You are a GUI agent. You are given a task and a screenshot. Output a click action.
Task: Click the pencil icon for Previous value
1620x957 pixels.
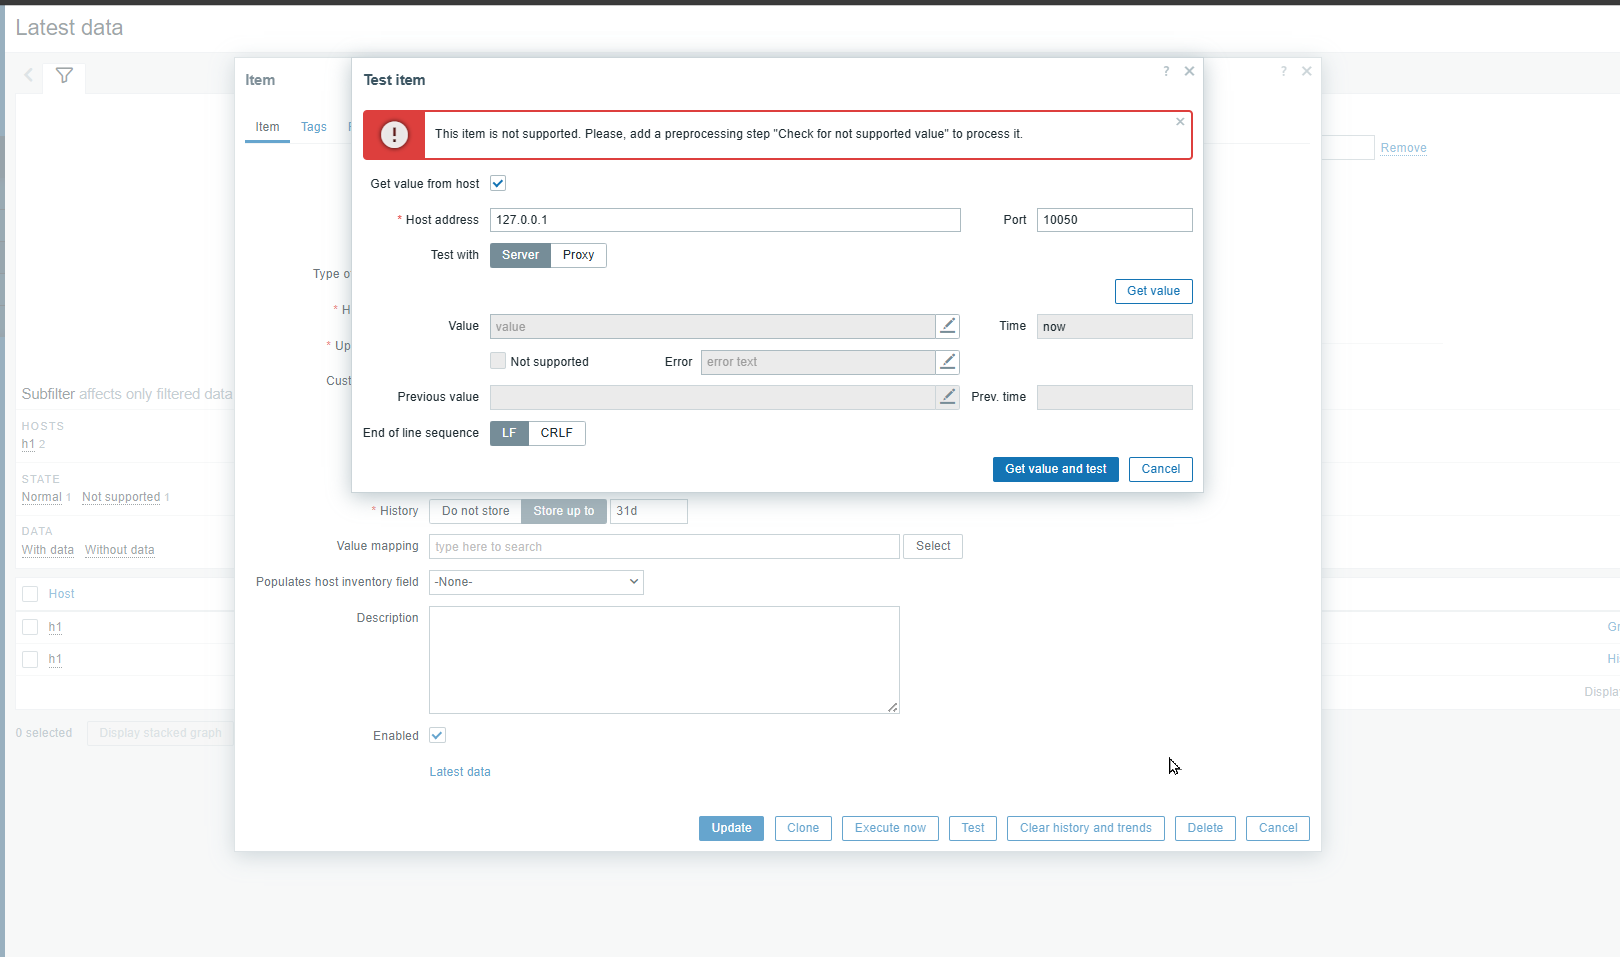tap(947, 397)
